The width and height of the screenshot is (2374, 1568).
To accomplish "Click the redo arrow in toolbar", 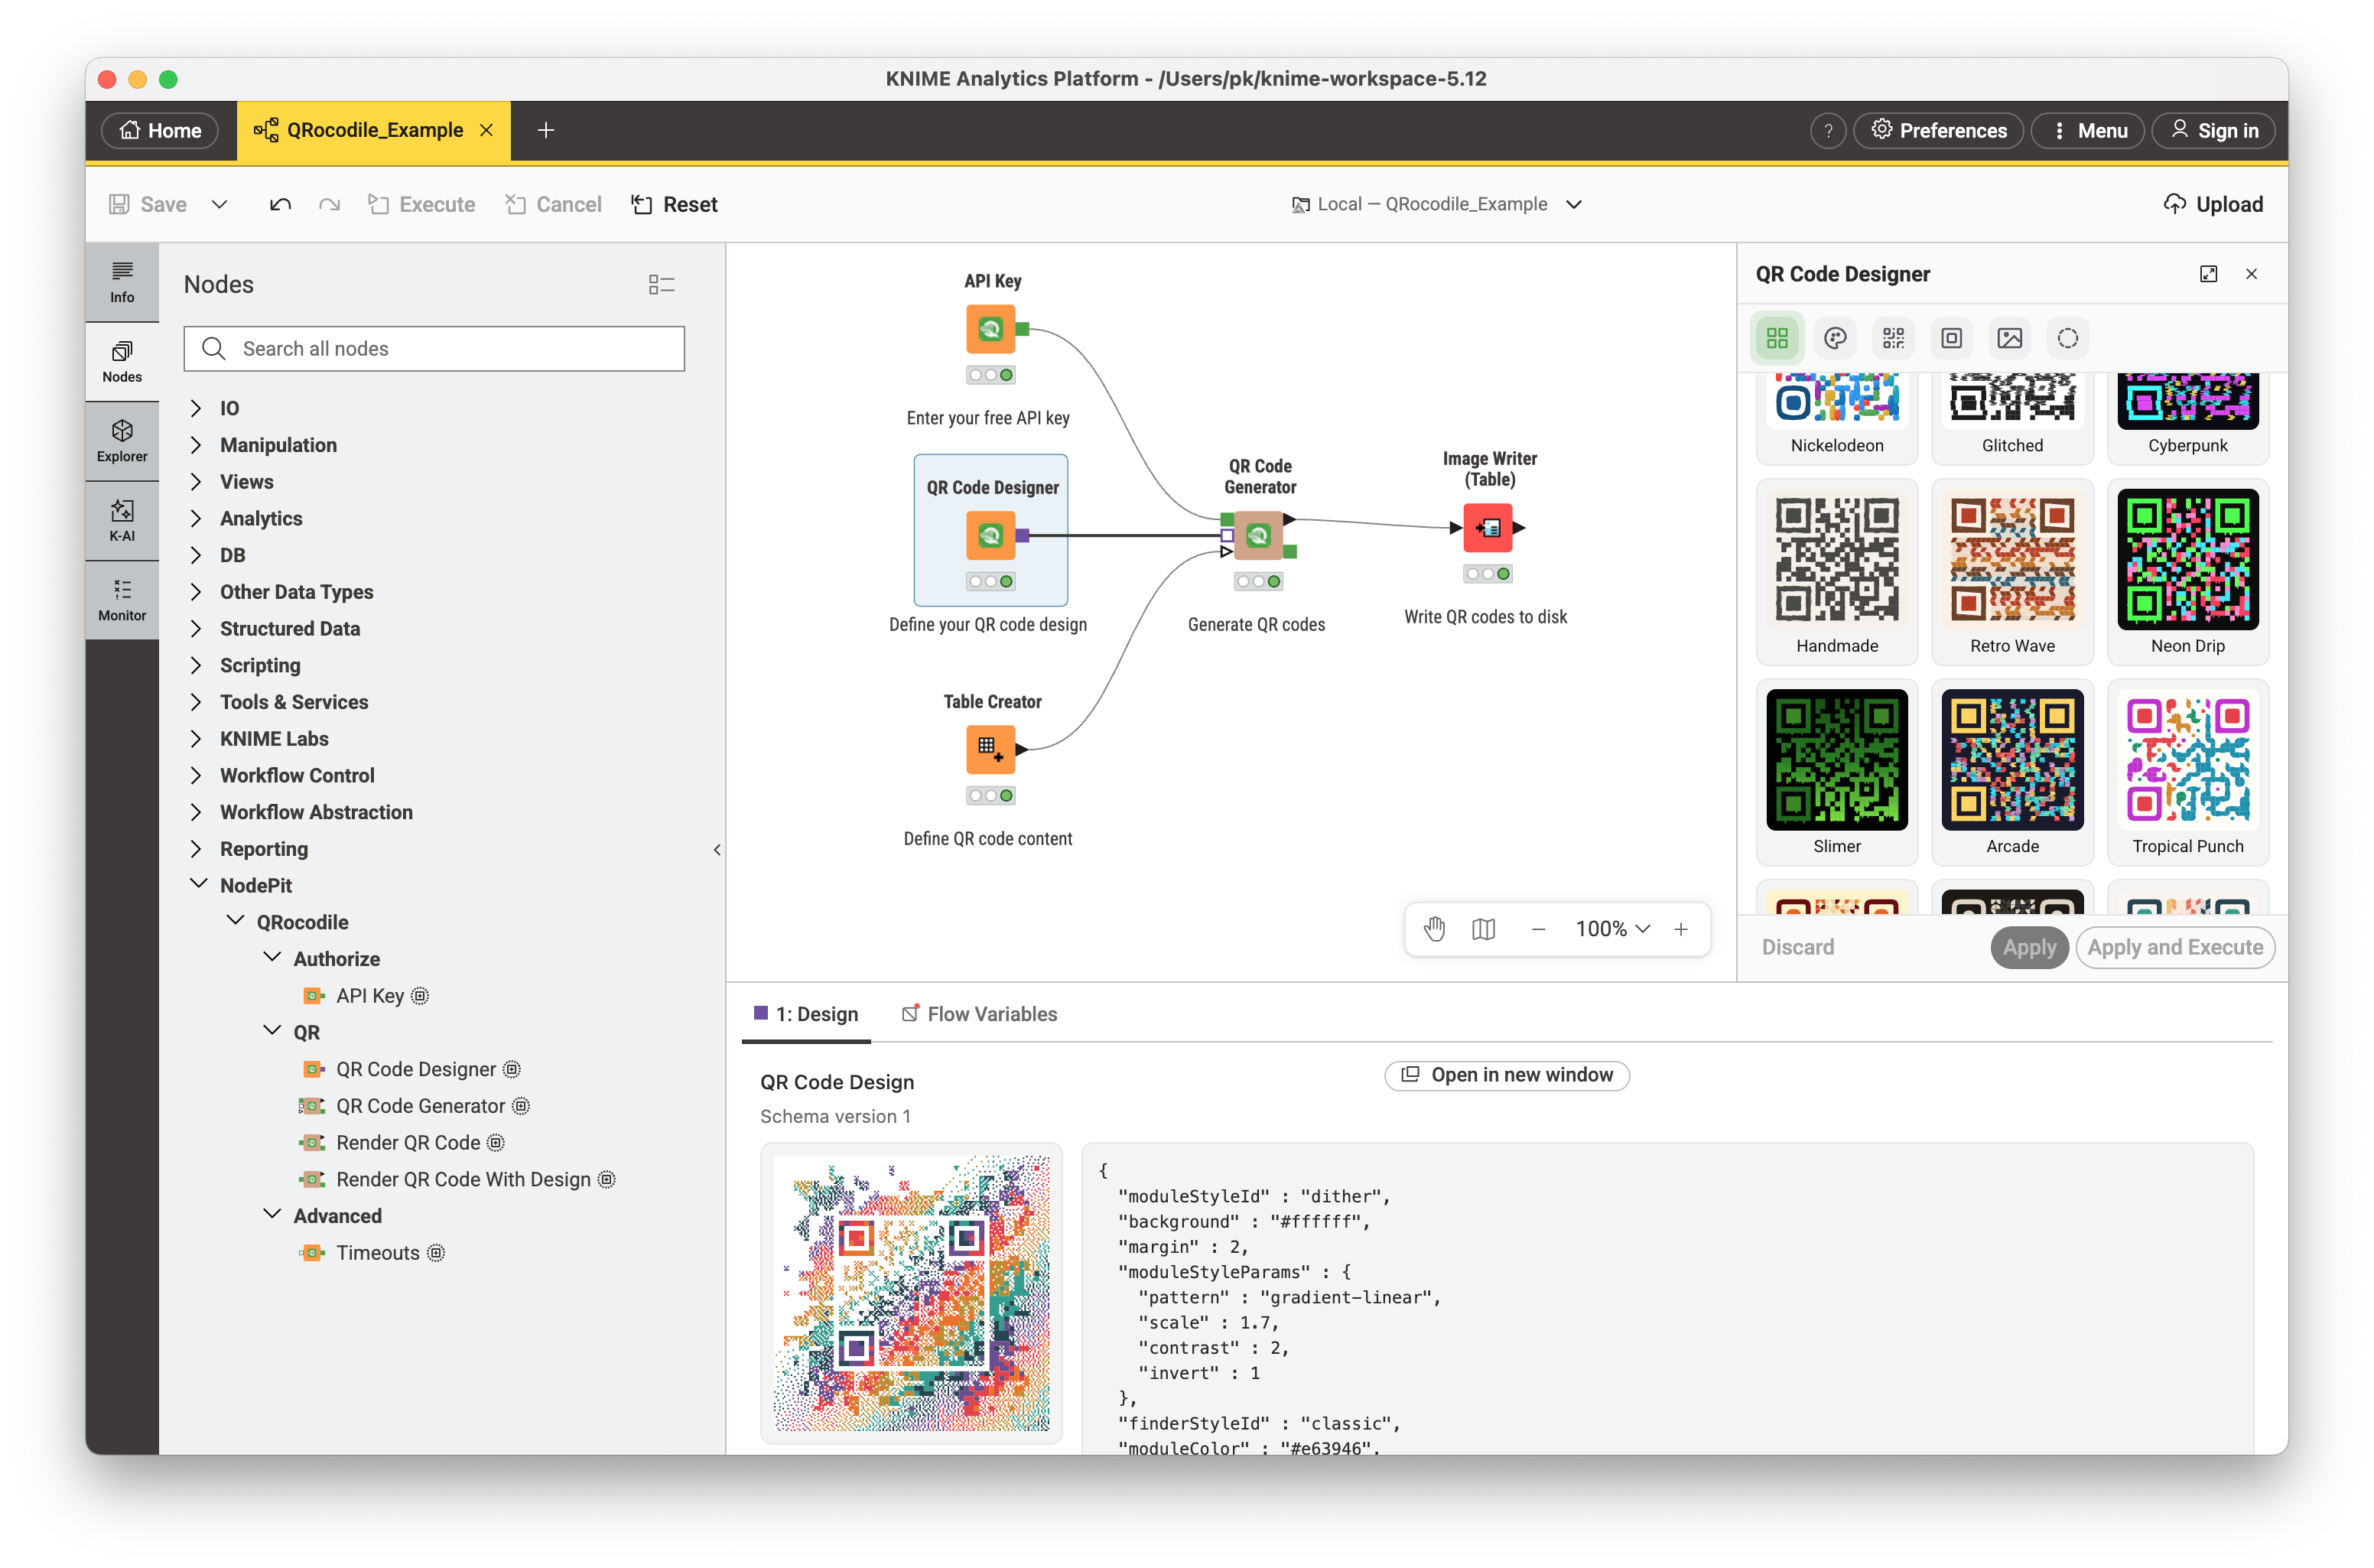I will click(329, 204).
